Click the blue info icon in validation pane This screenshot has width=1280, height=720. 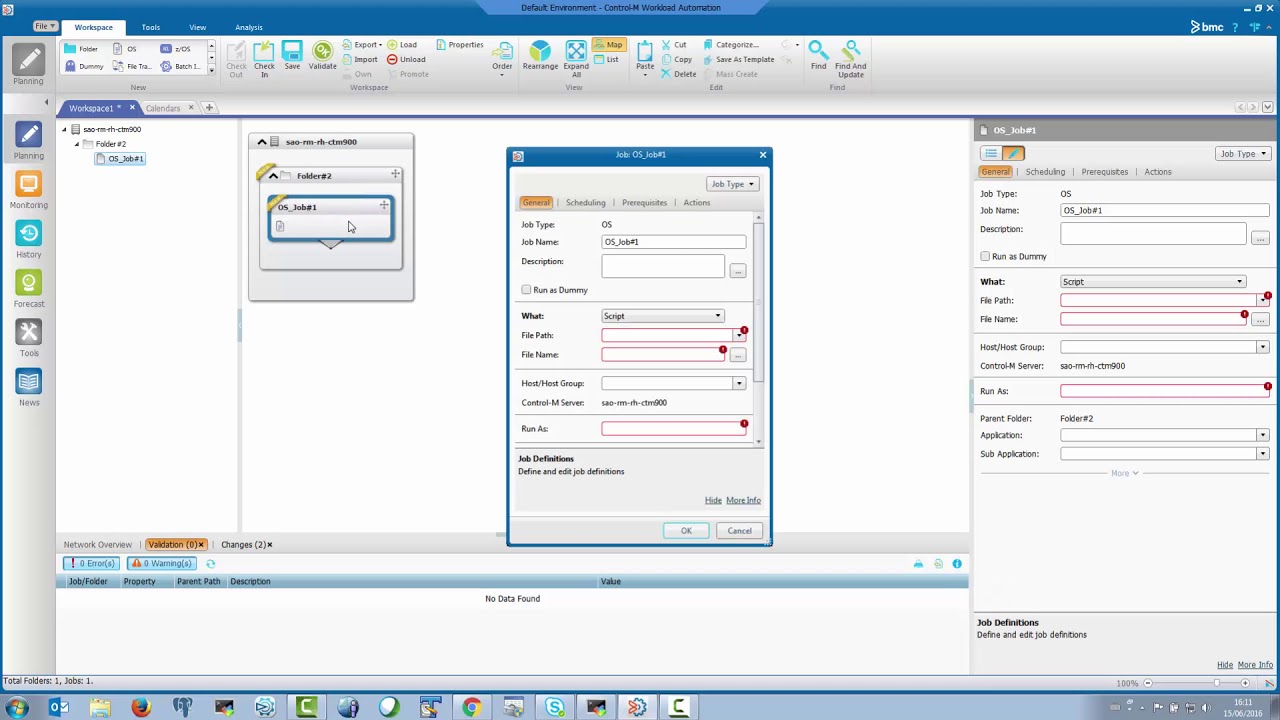tap(957, 564)
